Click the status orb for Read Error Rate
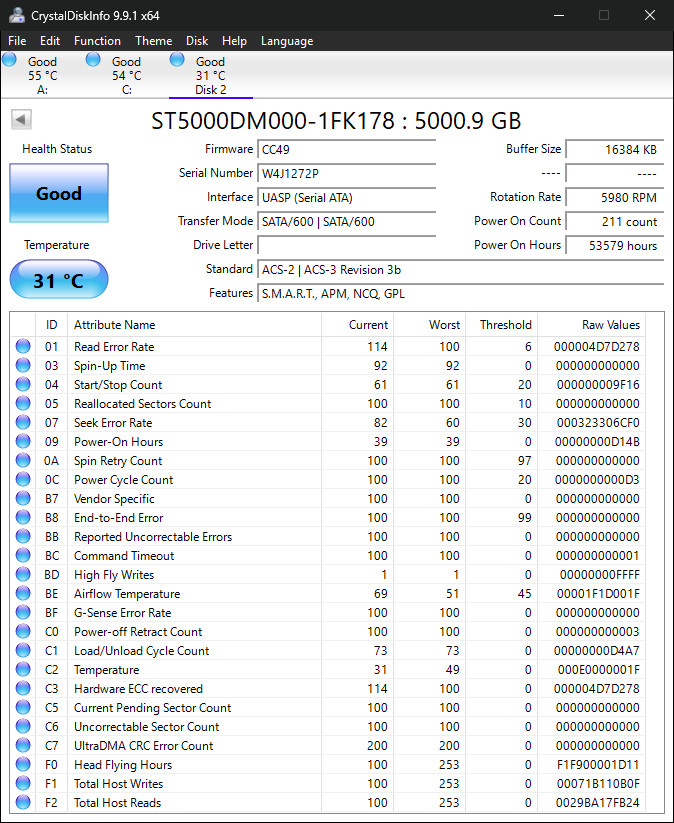 point(23,346)
